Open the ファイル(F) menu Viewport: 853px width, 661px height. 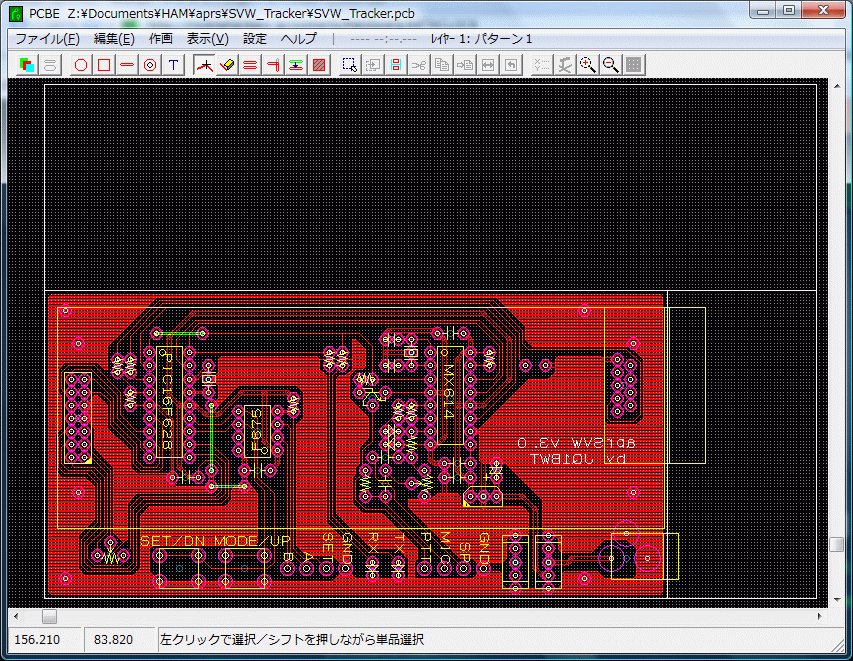47,39
